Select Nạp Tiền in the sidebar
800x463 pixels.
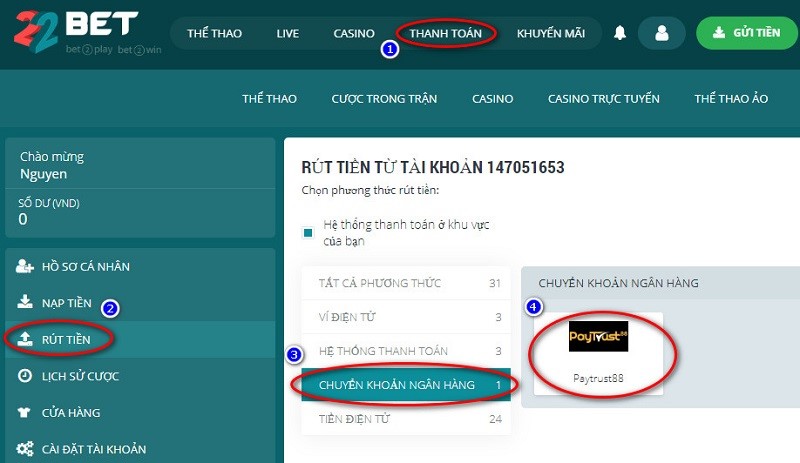click(67, 303)
